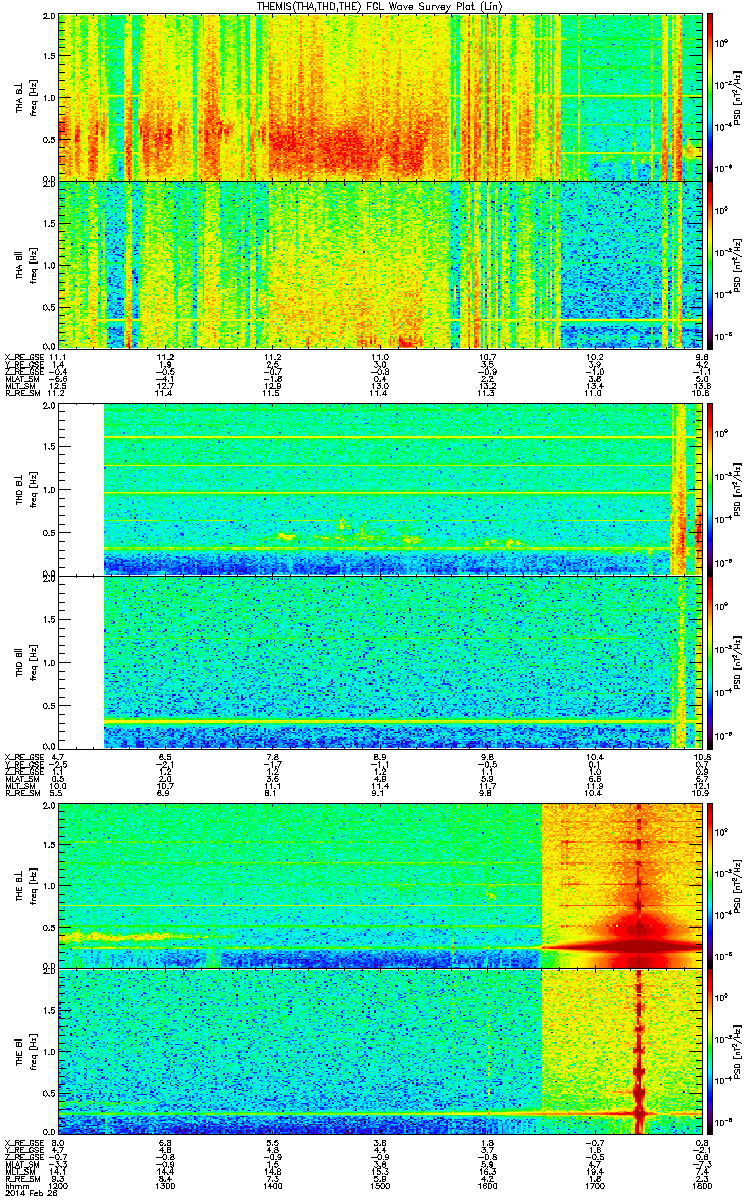Viewport: 750px width, 1200px height.
Task: Click R_RE_SM label under THD panels
Action: (x=22, y=793)
